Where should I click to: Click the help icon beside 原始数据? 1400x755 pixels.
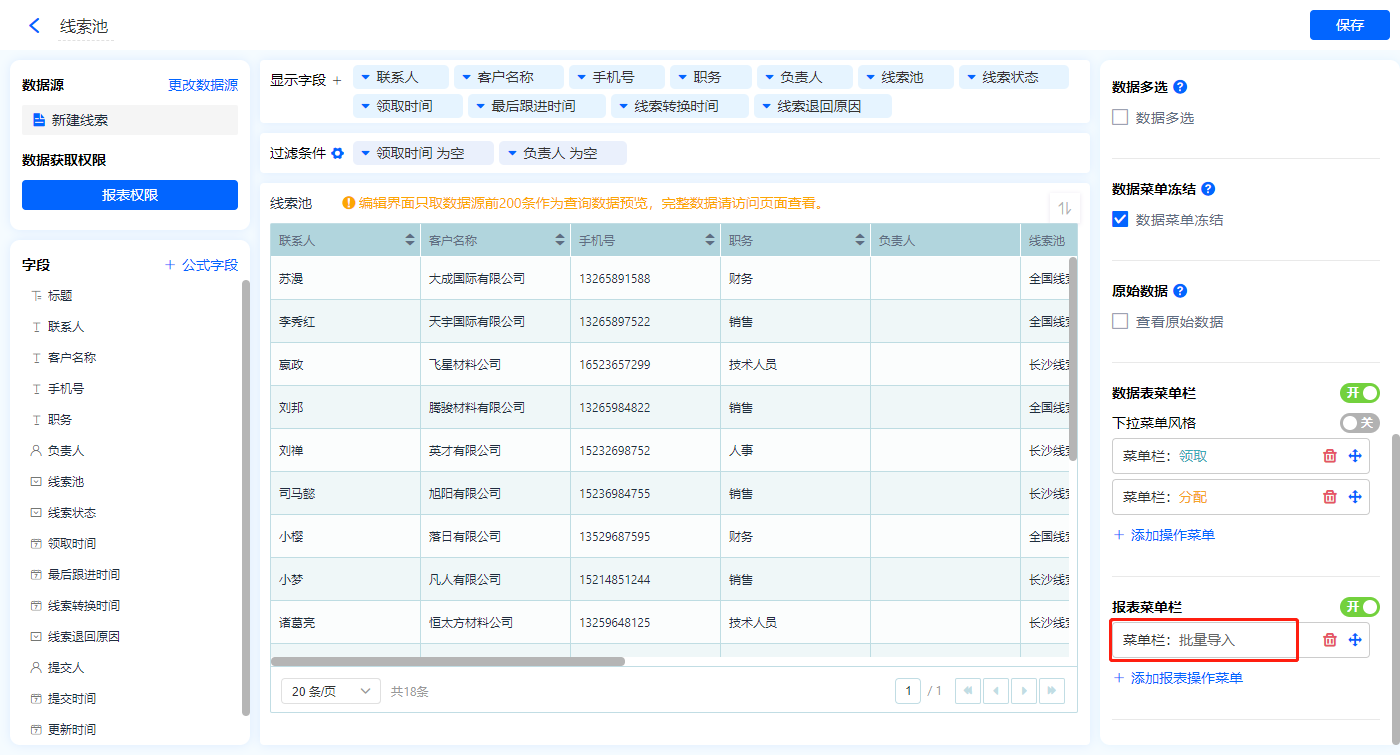1179,291
